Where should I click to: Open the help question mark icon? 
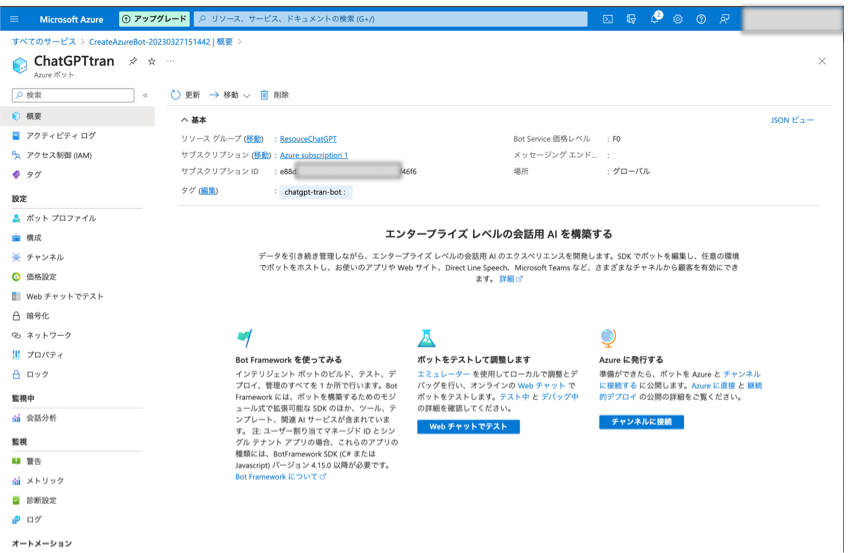(701, 19)
